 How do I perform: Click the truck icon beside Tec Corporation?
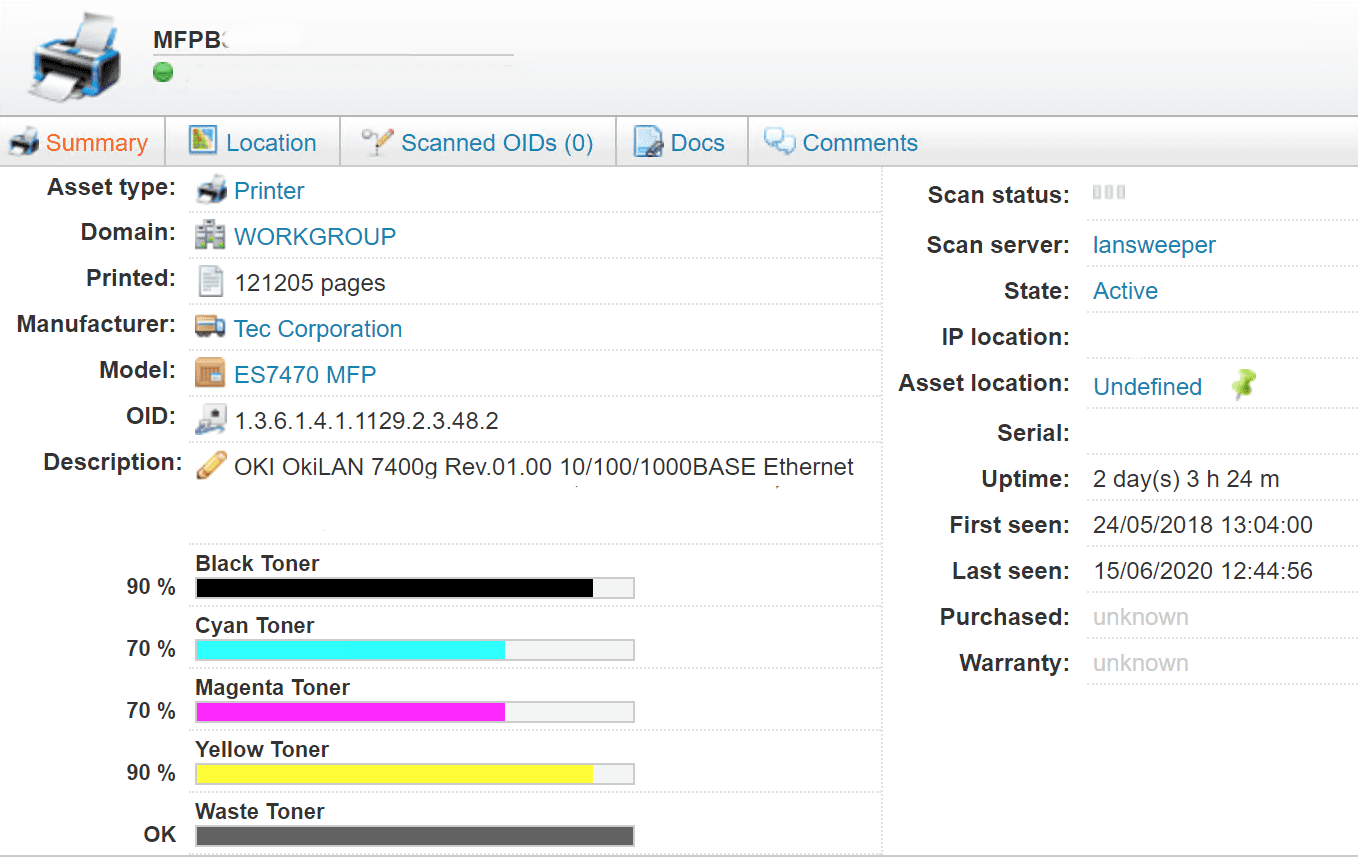coord(210,328)
